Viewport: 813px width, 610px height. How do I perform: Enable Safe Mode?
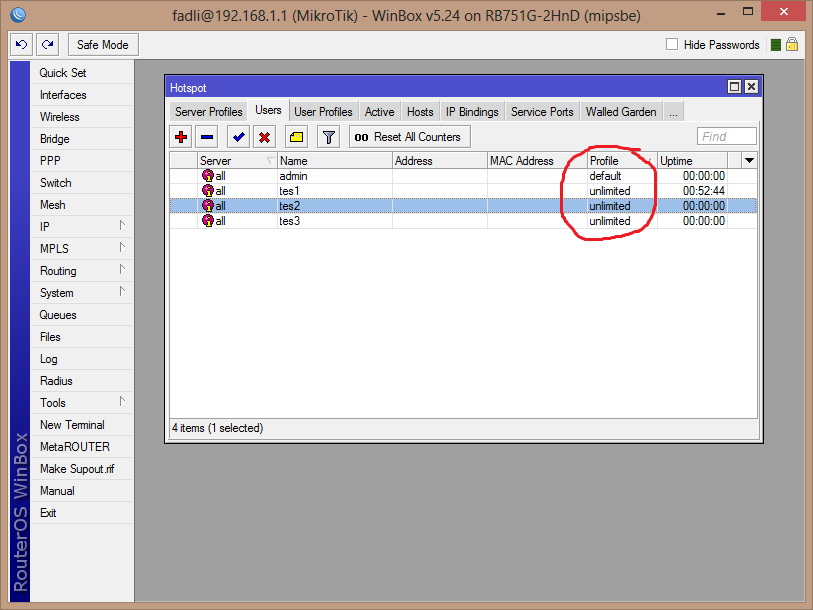[x=102, y=44]
